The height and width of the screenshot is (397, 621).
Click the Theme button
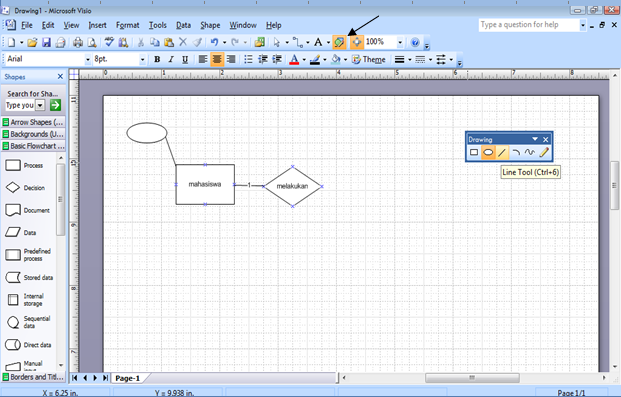pyautogui.click(x=369, y=59)
